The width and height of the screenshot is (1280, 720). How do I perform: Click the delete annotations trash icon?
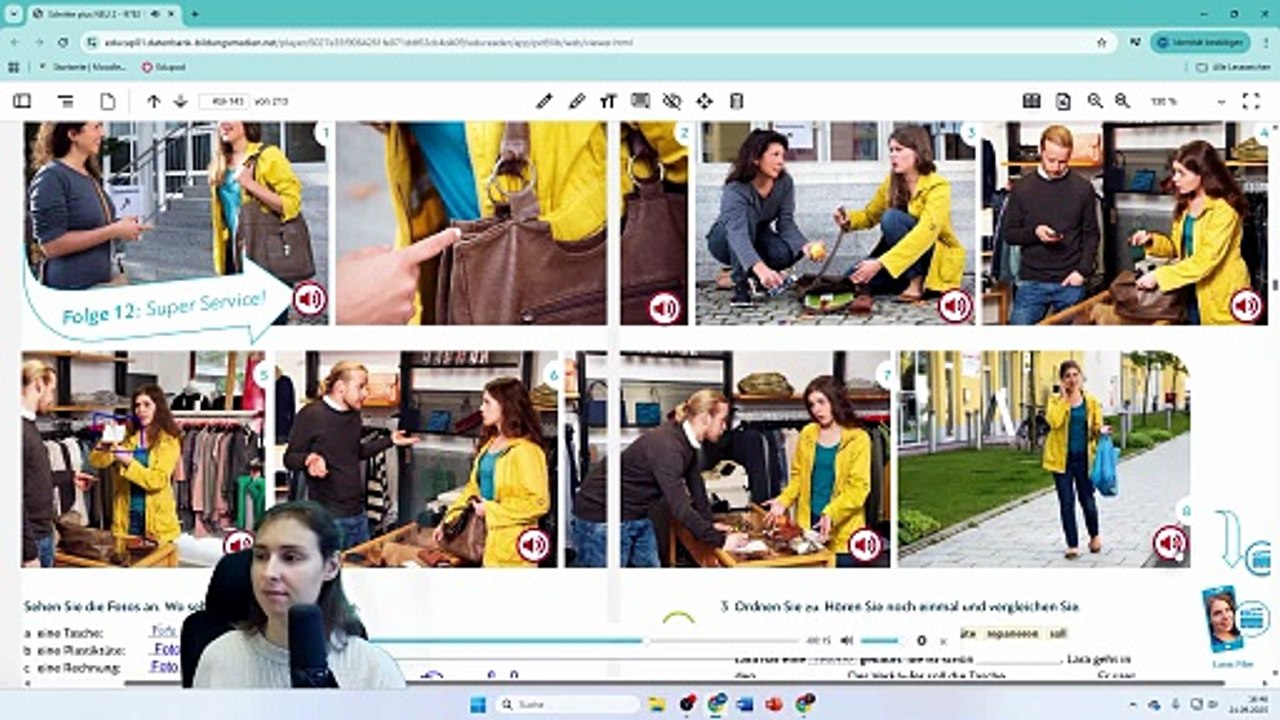click(x=737, y=101)
